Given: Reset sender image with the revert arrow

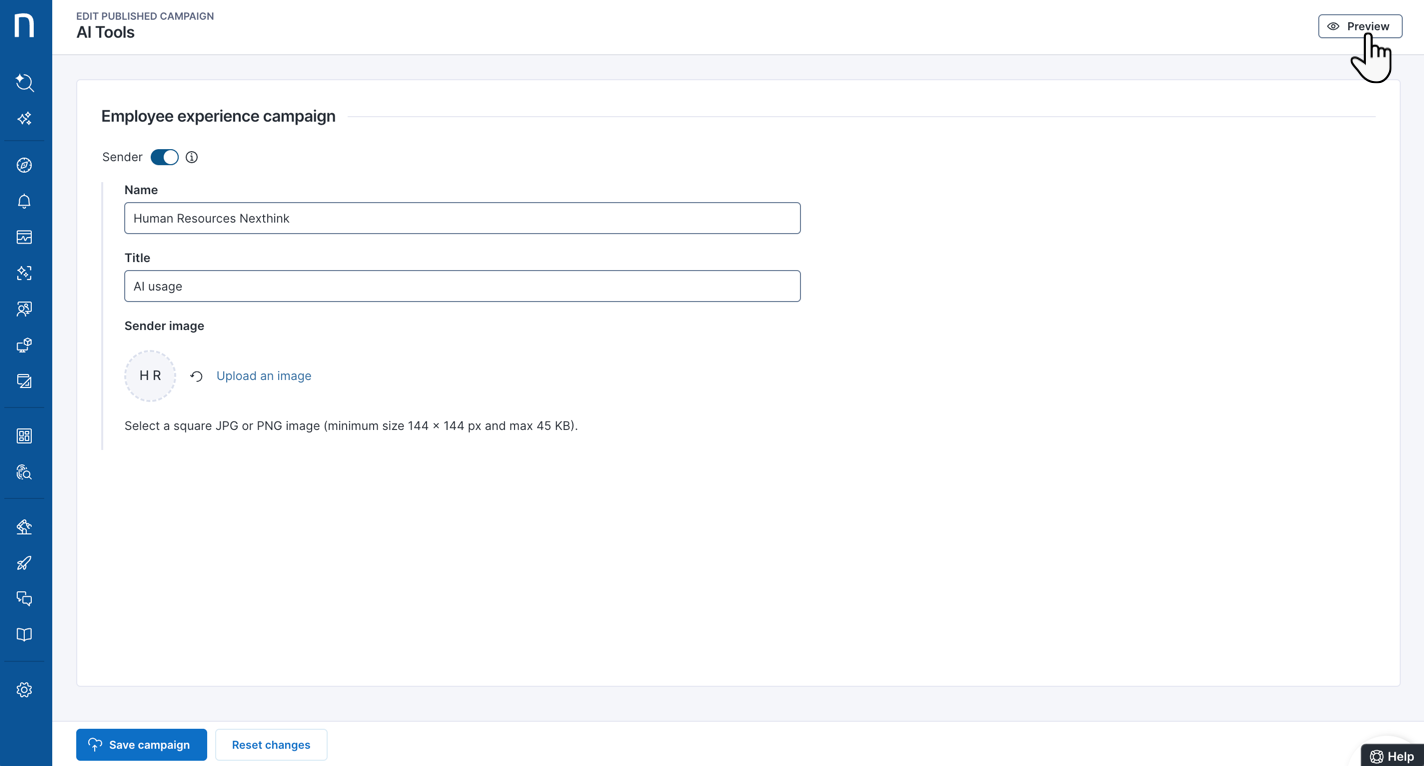Looking at the screenshot, I should pyautogui.click(x=197, y=376).
